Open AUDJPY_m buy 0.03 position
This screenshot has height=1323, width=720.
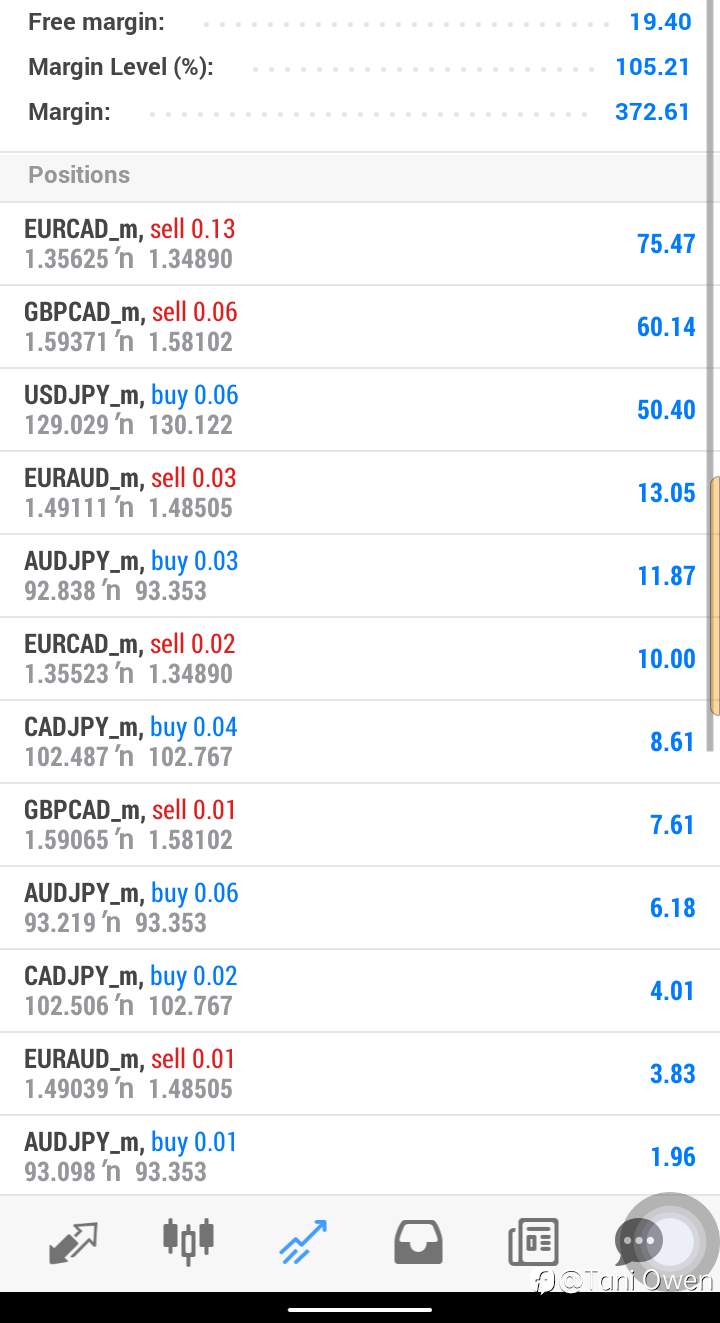coord(360,576)
